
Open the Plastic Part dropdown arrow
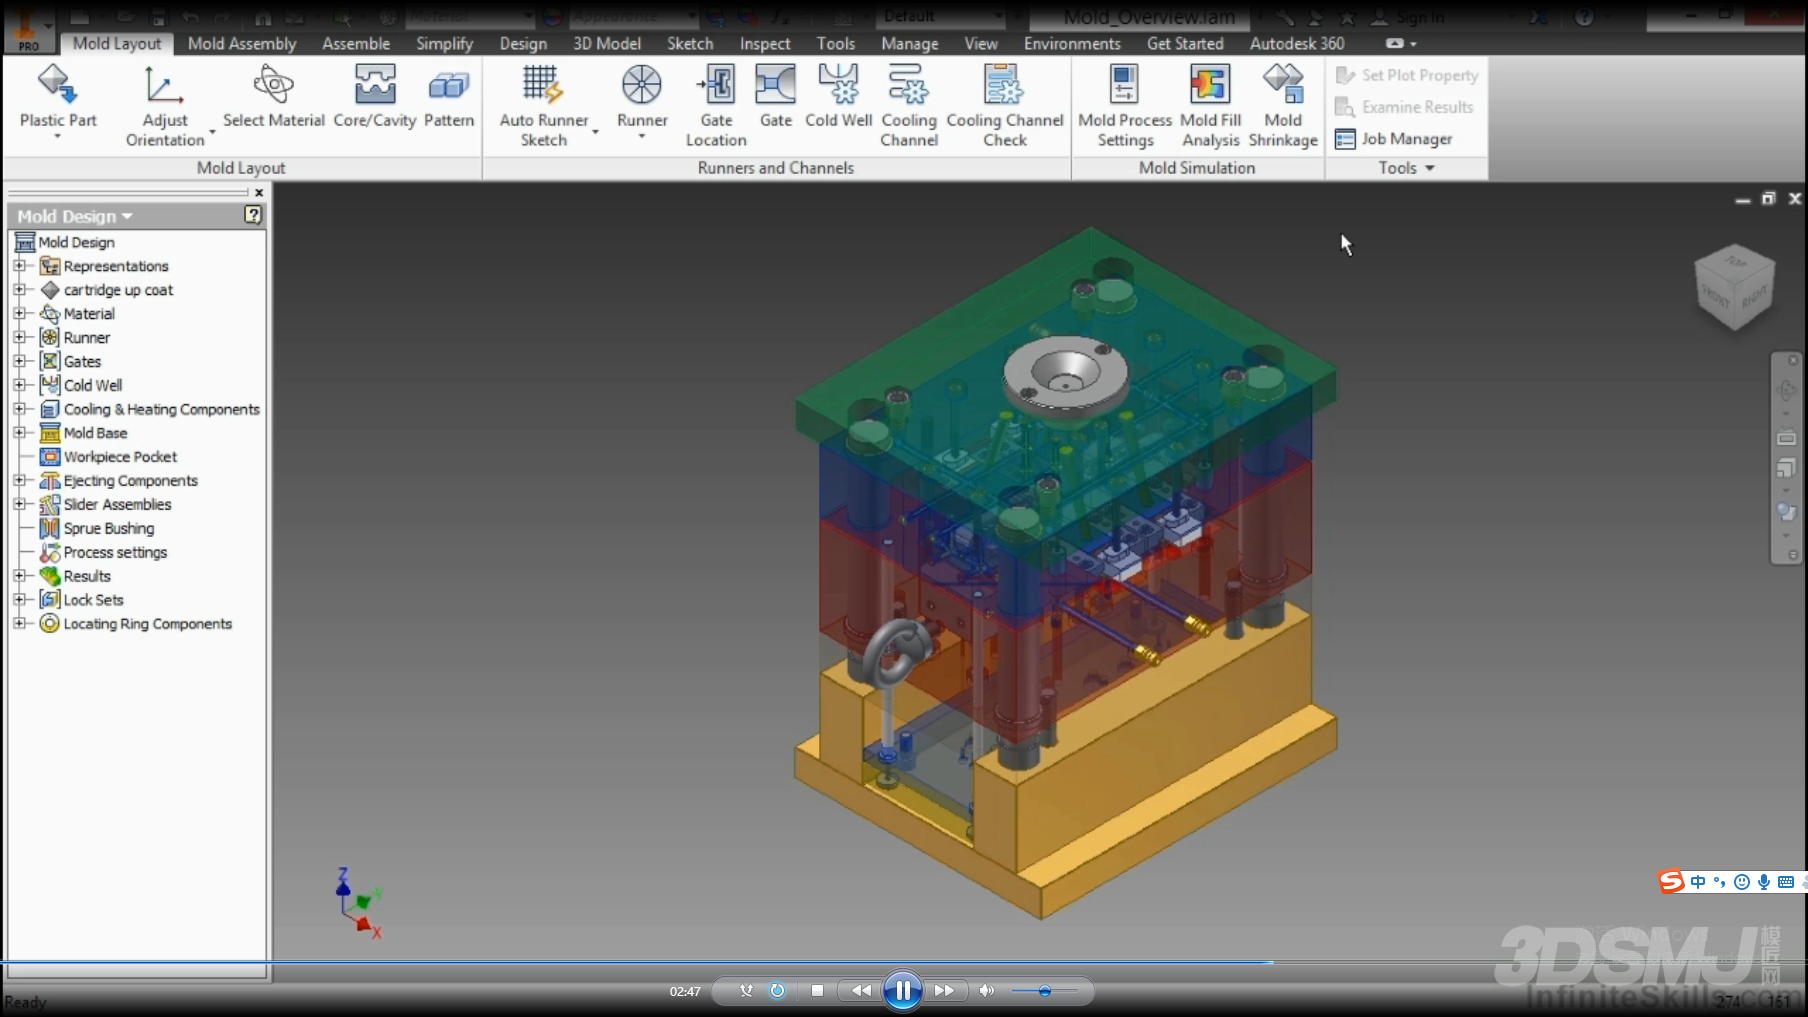pyautogui.click(x=57, y=136)
